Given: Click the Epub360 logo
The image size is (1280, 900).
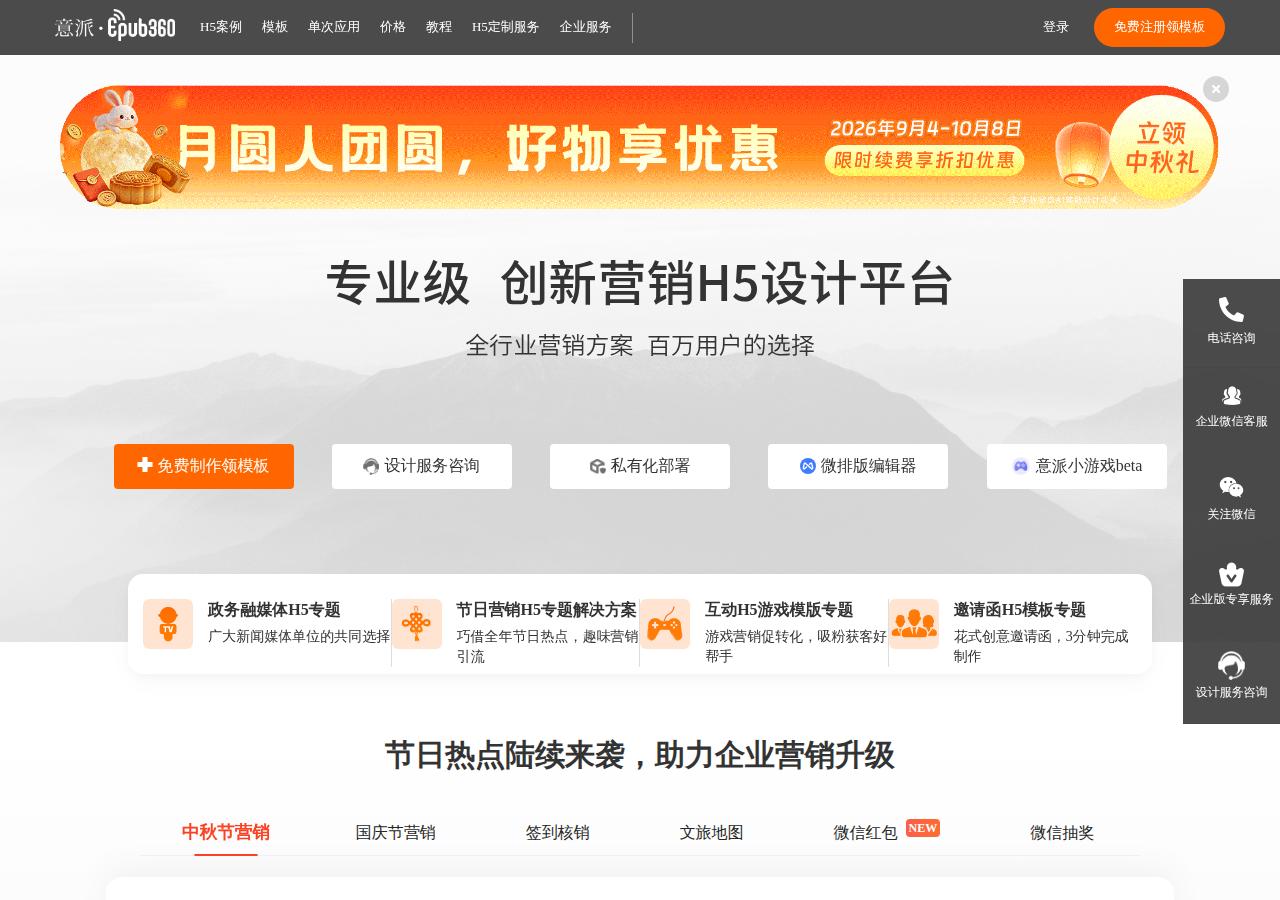Looking at the screenshot, I should (x=115, y=26).
